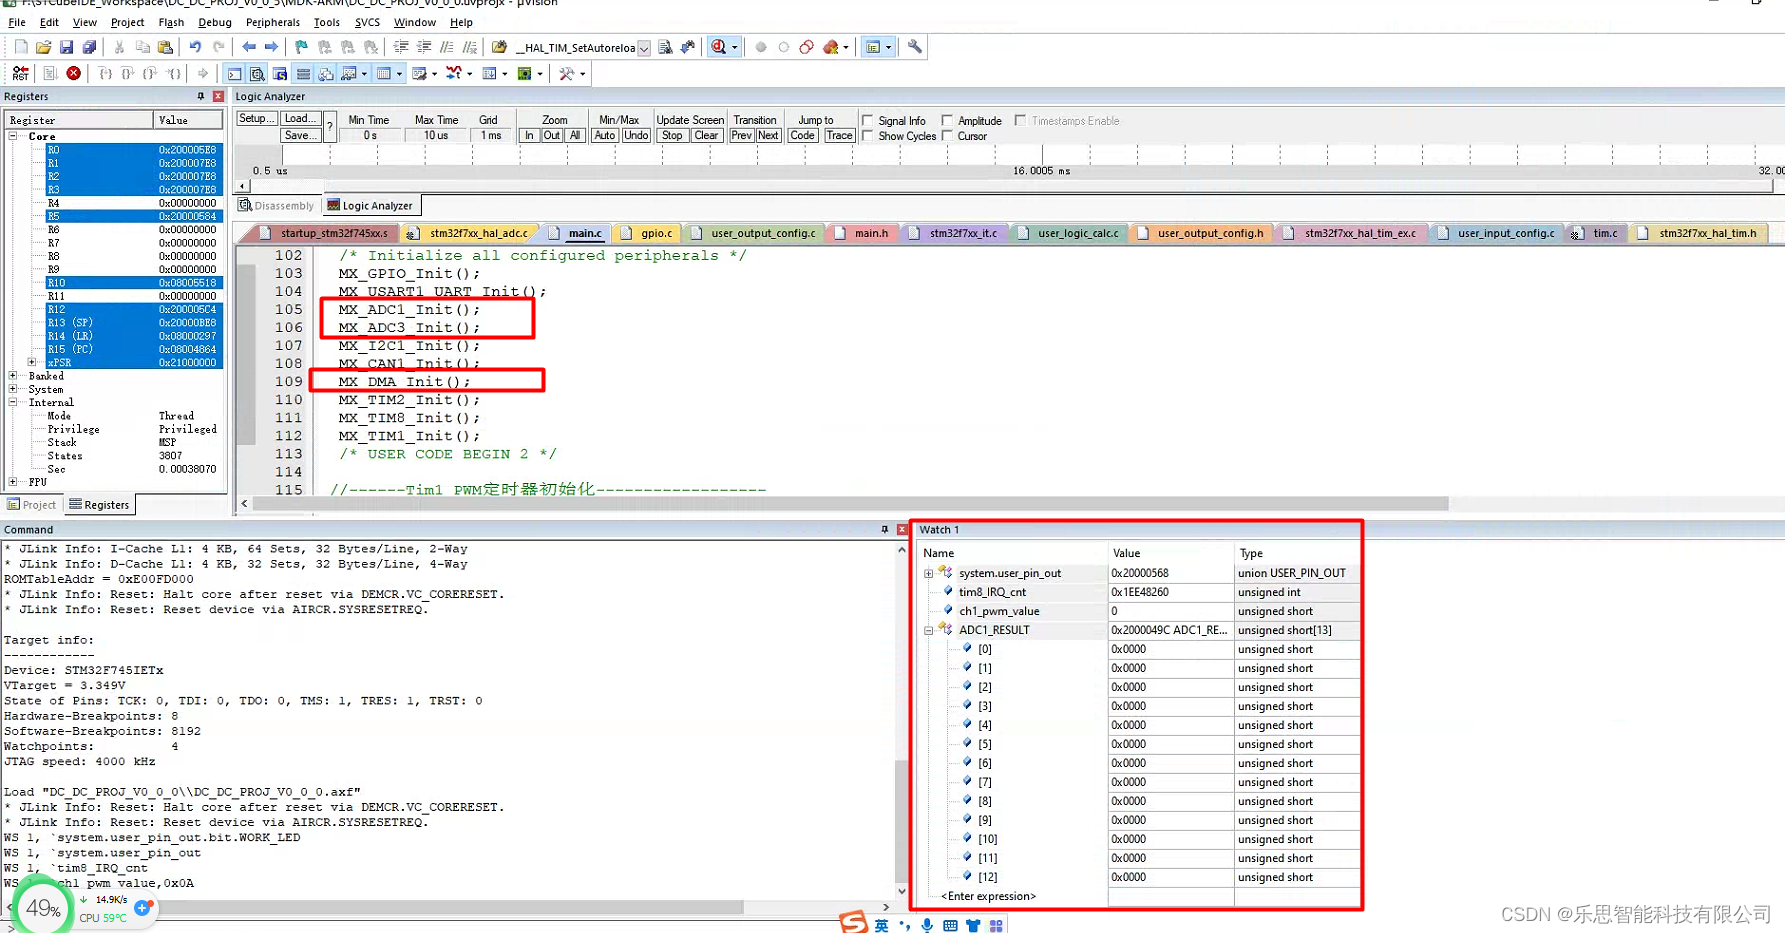1785x933 pixels.
Task: Click Logic Analyzer Load... button
Action: pos(300,118)
